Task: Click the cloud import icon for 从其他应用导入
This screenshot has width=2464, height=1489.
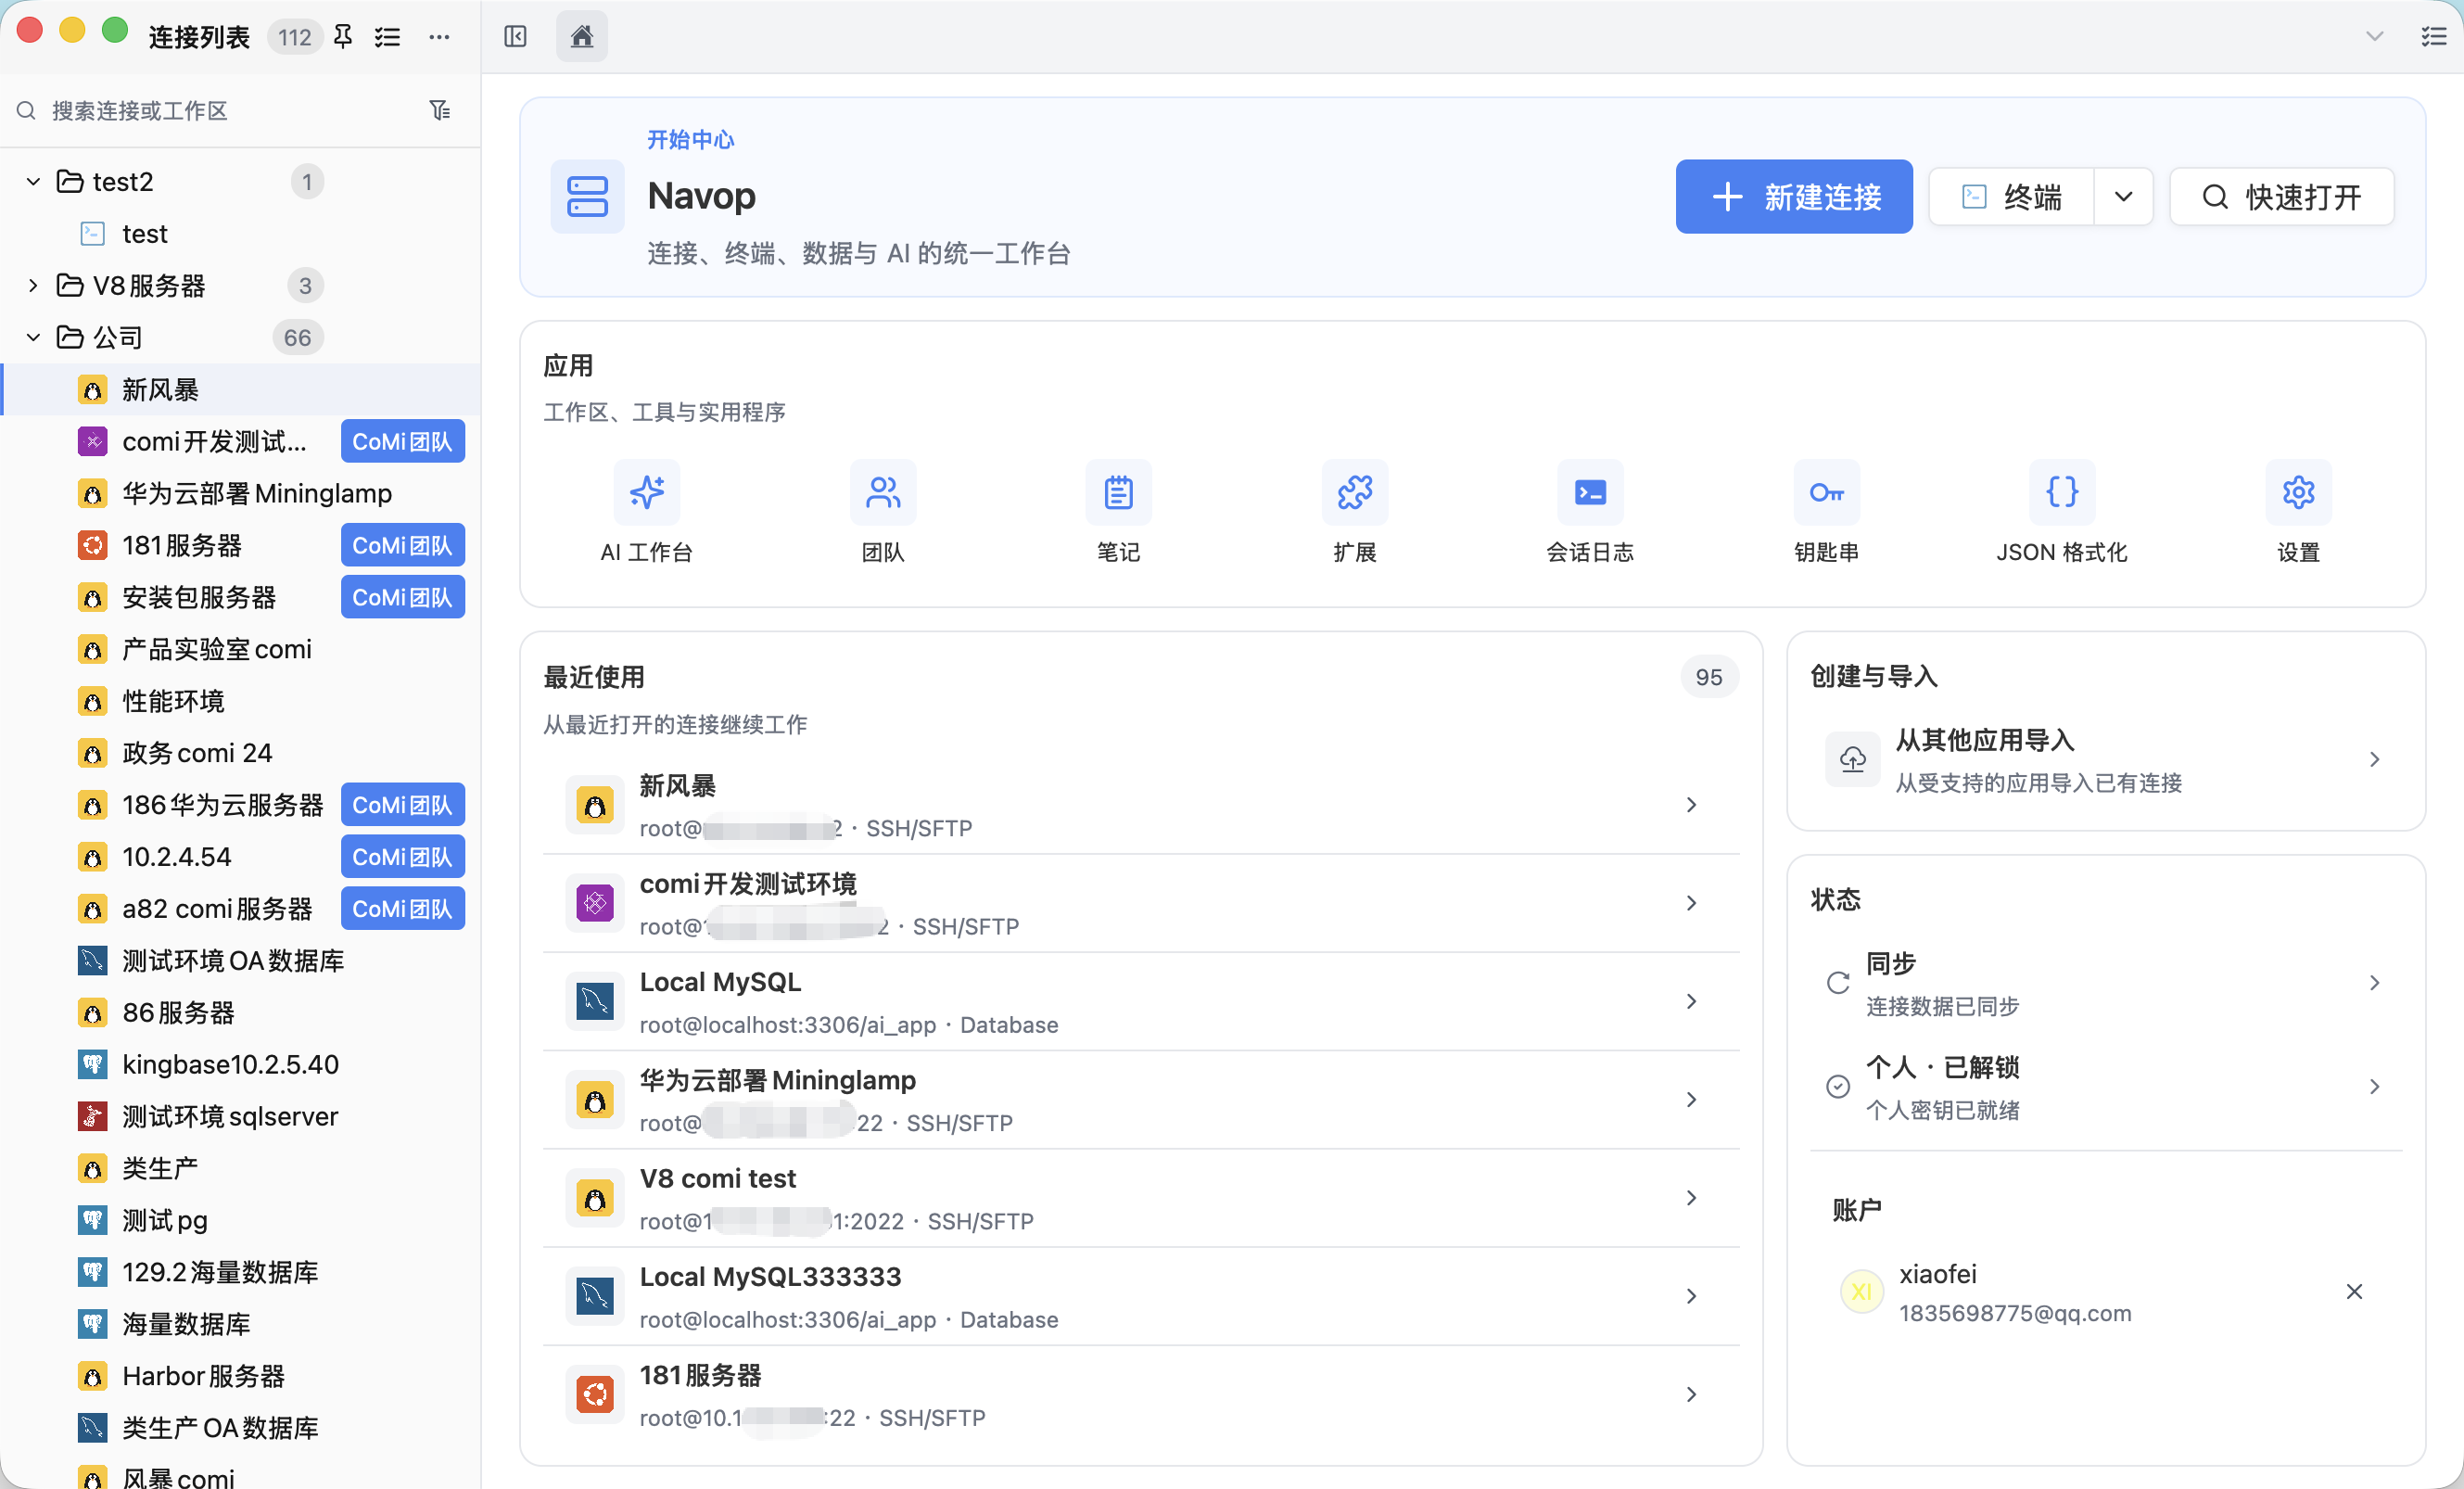Action: pos(1853,760)
